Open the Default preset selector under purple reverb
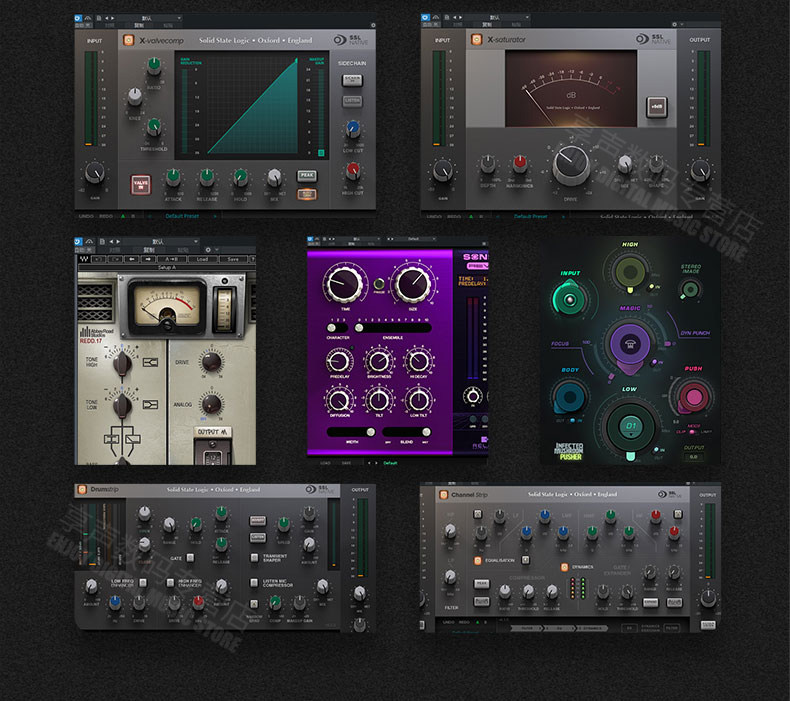The image size is (790, 701). (x=390, y=463)
